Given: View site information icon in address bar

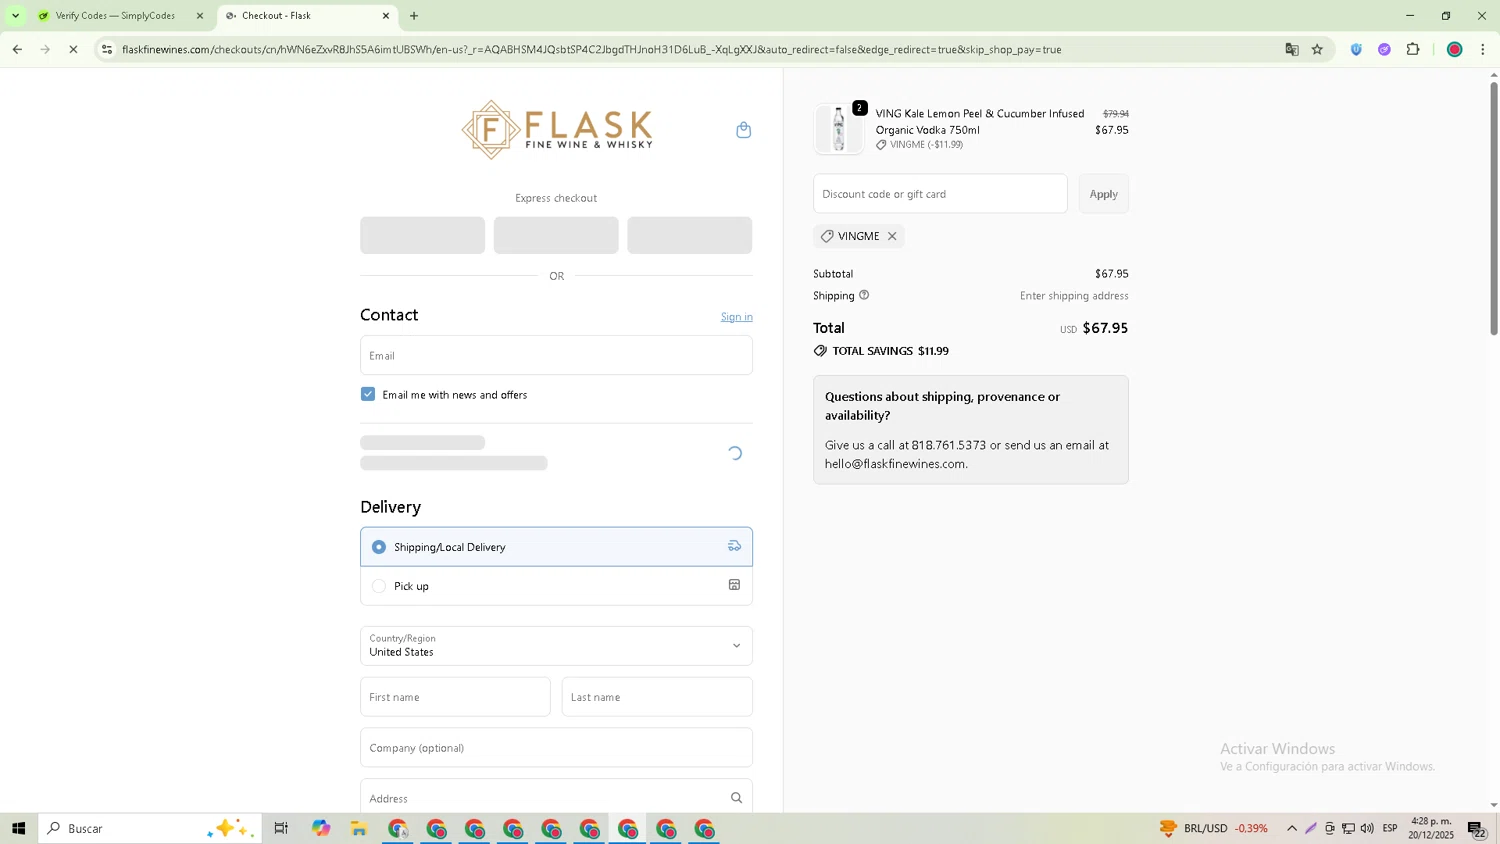Looking at the screenshot, I should click(x=107, y=49).
